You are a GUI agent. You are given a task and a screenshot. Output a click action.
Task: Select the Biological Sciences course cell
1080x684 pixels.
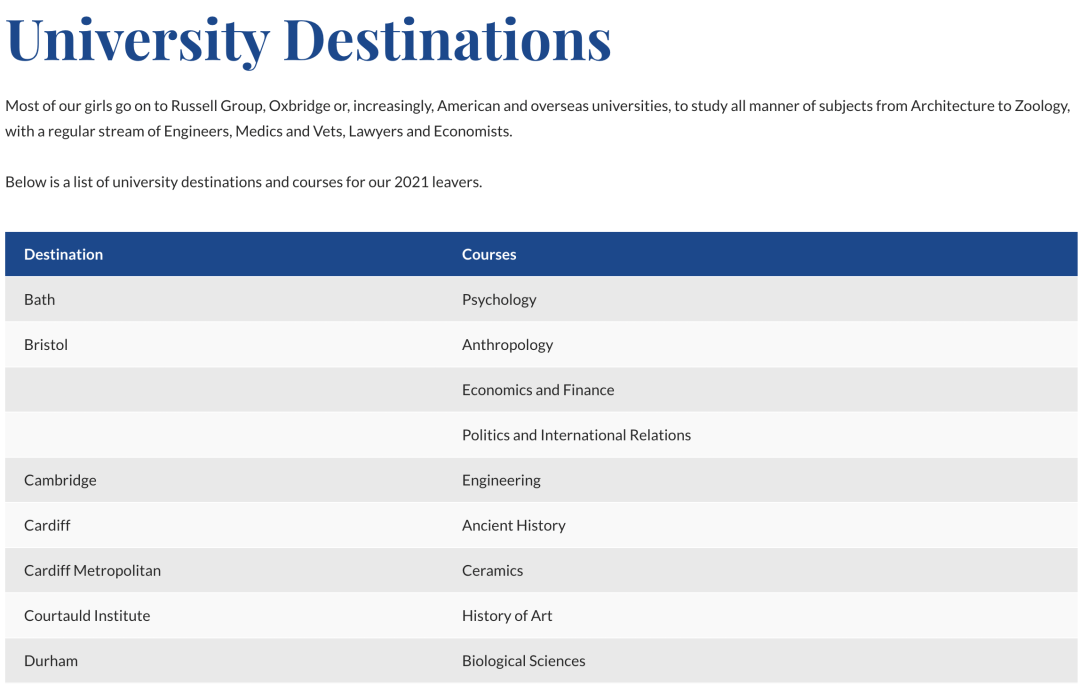pyautogui.click(x=523, y=661)
